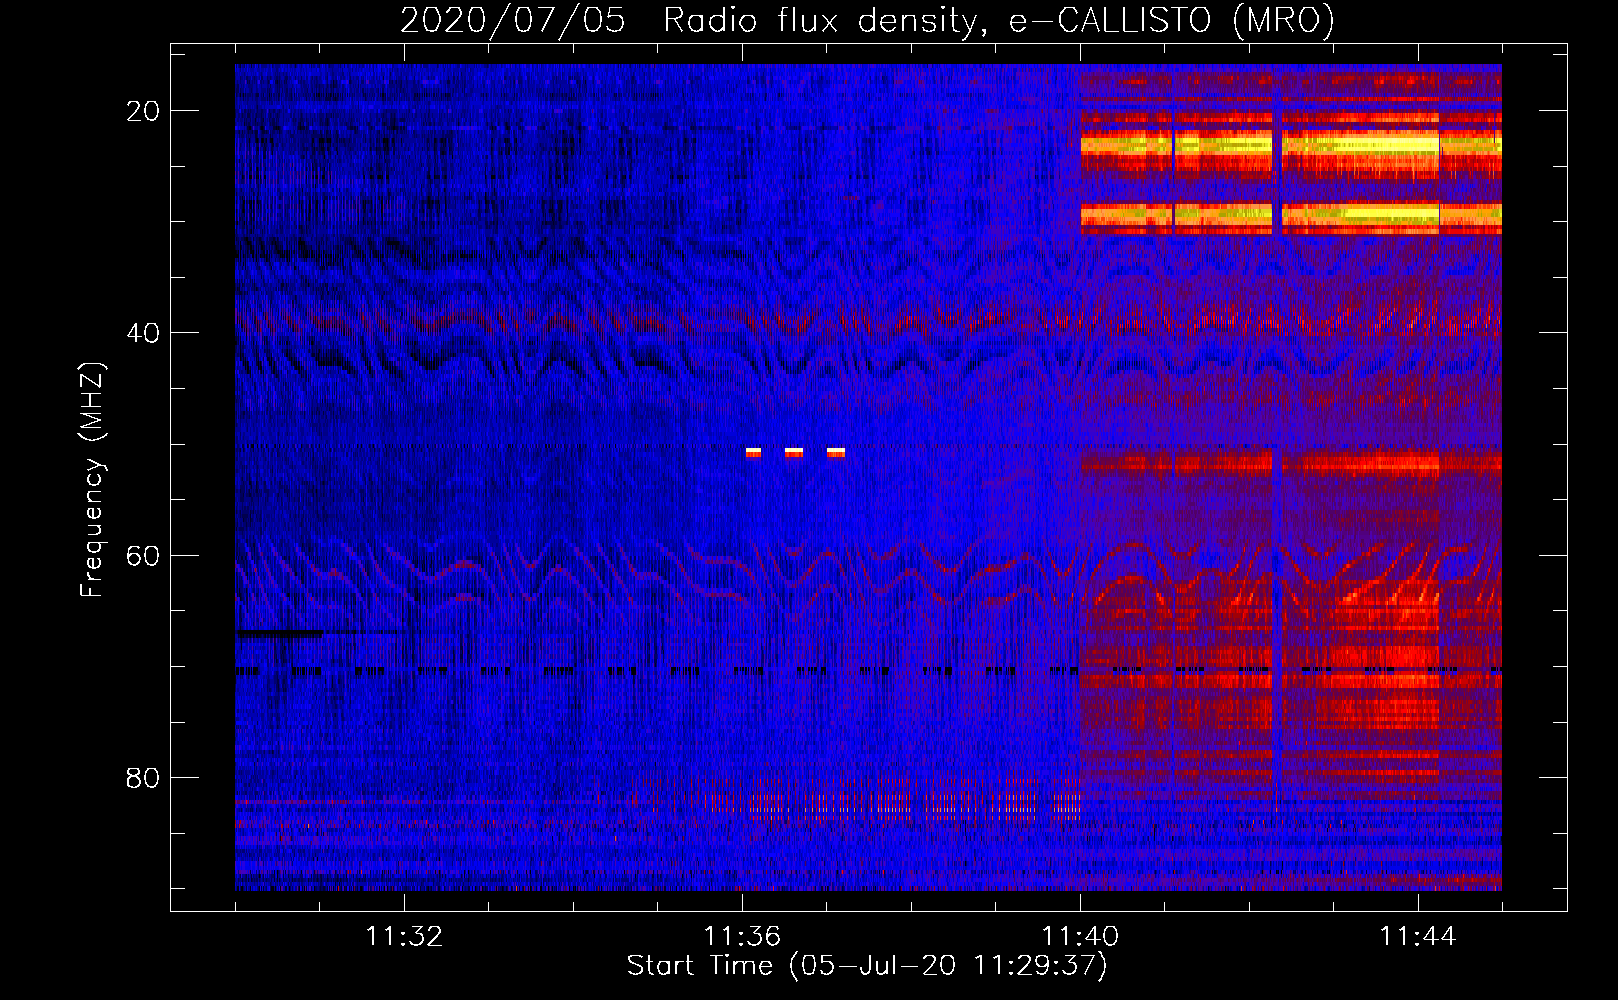Click the 11:44 time tick label
The height and width of the screenshot is (1000, 1618).
point(1418,937)
